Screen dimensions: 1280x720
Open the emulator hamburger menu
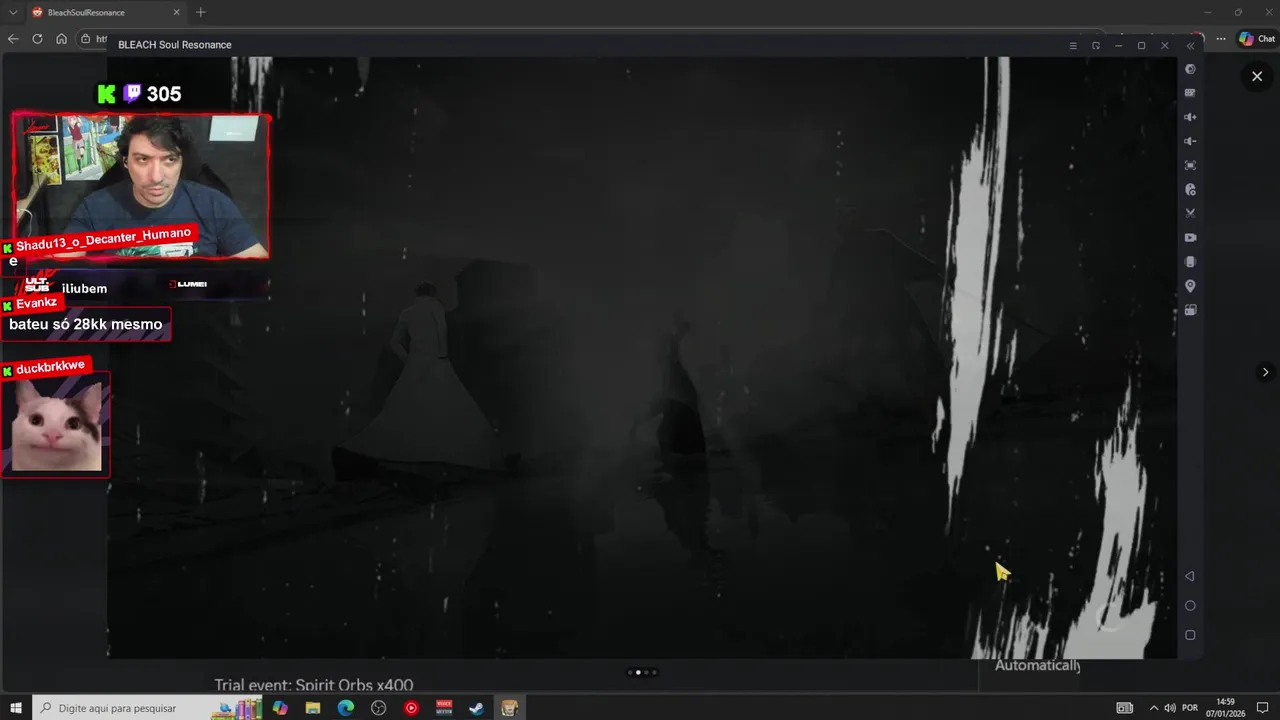pos(1073,46)
